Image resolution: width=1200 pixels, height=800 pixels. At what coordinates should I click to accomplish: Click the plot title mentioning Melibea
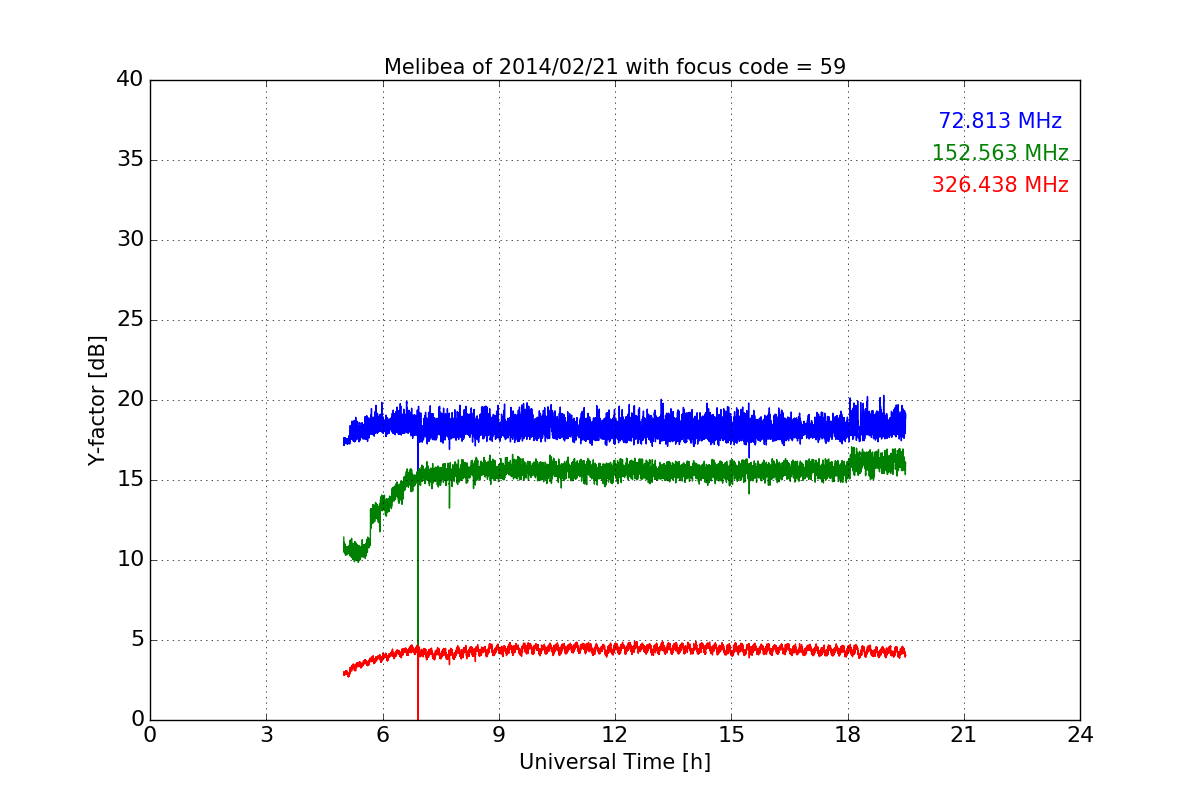[615, 67]
